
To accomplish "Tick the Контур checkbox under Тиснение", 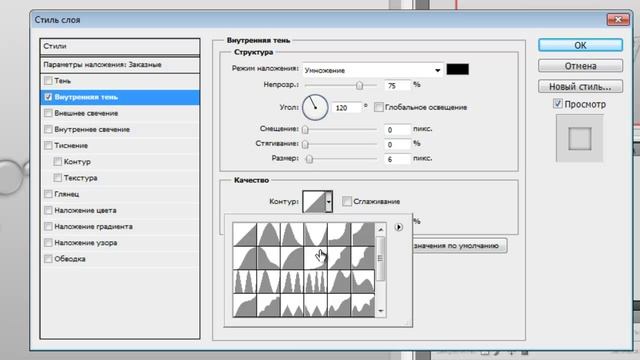I will click(58, 162).
